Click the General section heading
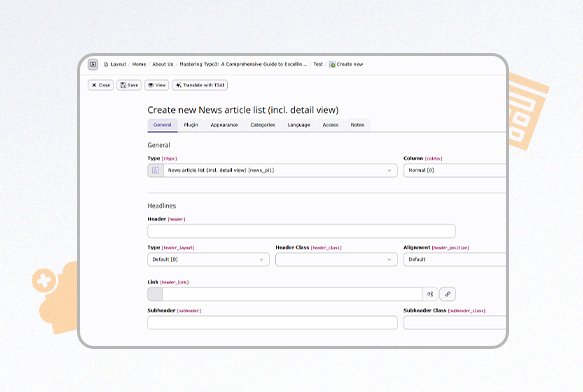 [159, 145]
